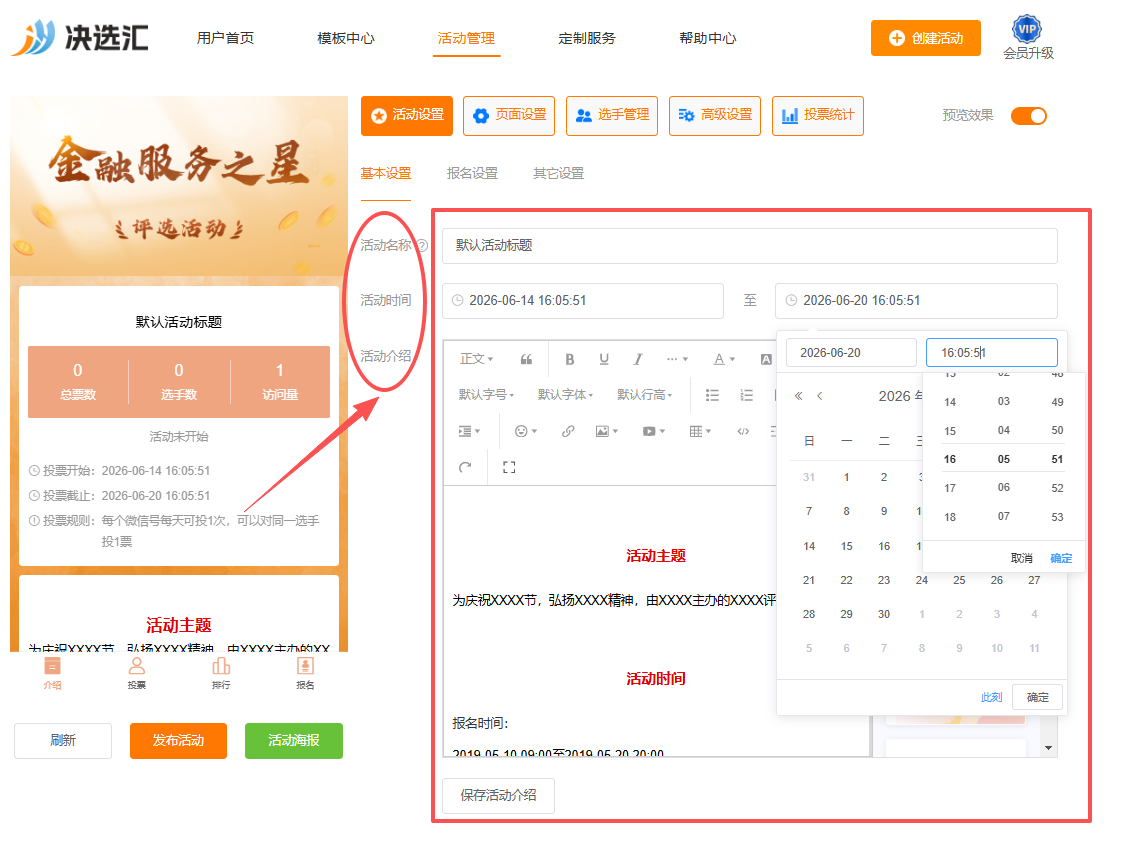Open the insert table dropdown
1121x854 pixels.
click(x=700, y=431)
